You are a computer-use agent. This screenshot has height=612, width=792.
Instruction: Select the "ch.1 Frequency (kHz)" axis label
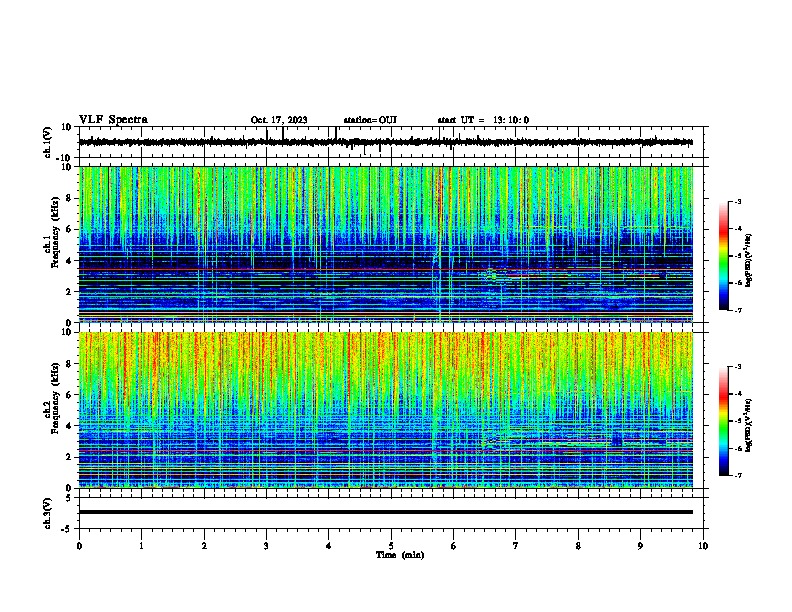[51, 233]
